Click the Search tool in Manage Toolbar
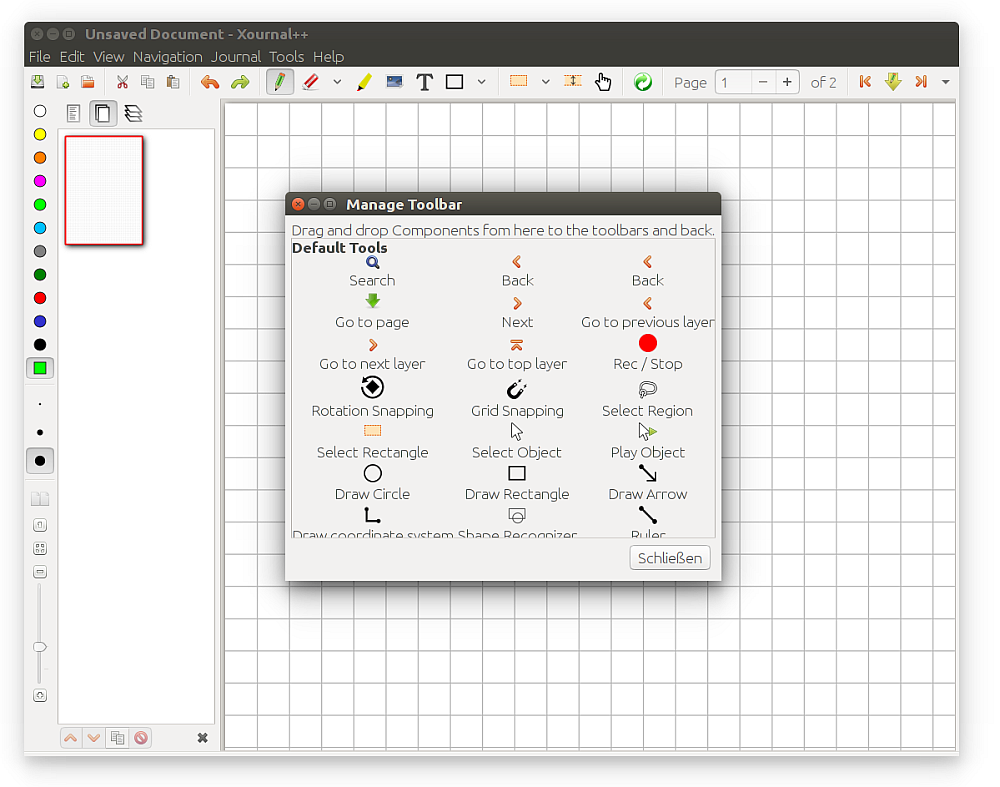This screenshot has width=1000, height=787. click(372, 272)
